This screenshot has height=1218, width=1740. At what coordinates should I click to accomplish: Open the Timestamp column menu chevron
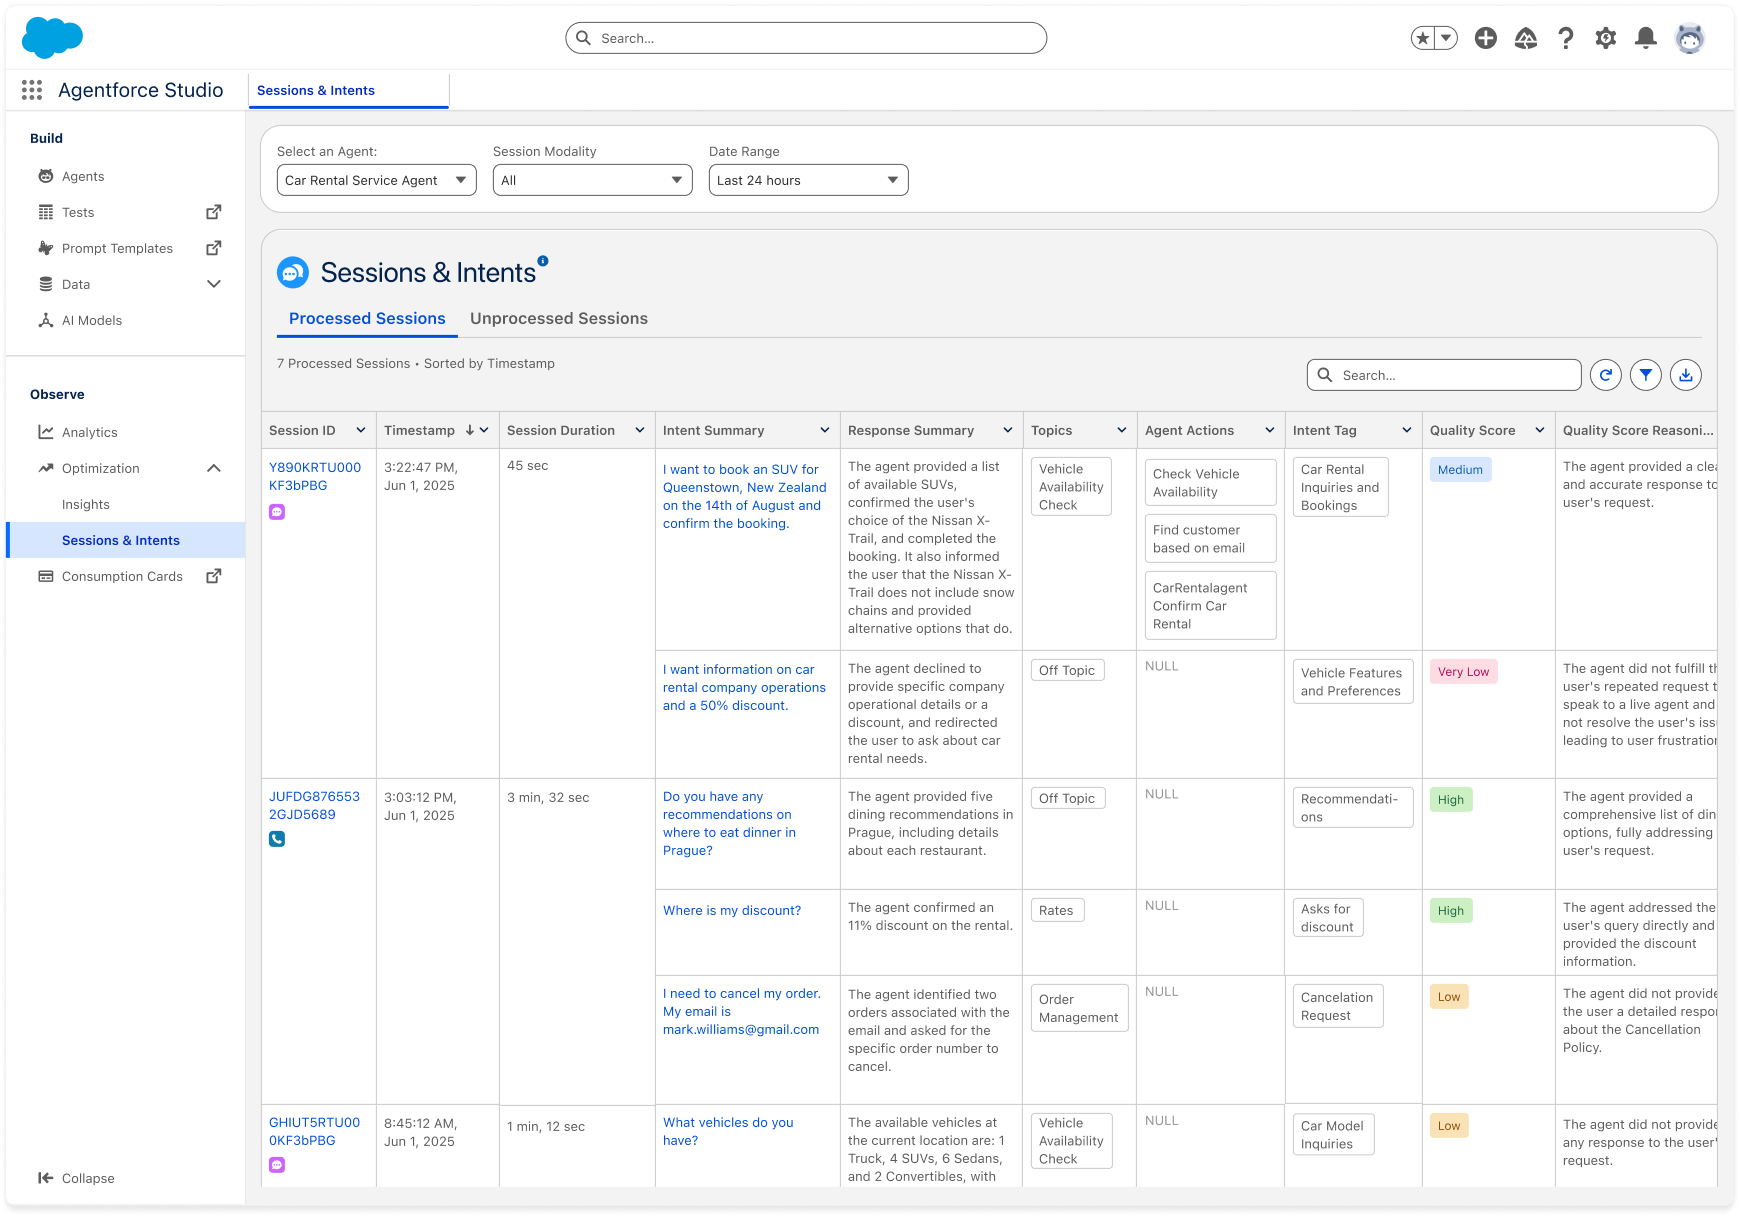(x=484, y=430)
